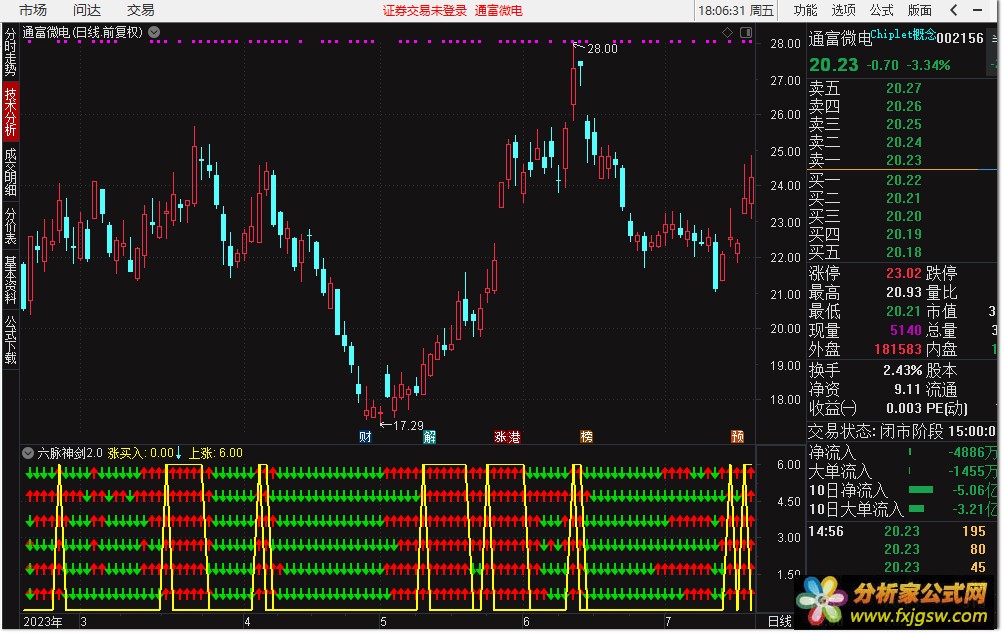Viewport: 1004px width, 633px height.
Task: Click the 17.29 low price label on chart
Action: click(408, 426)
